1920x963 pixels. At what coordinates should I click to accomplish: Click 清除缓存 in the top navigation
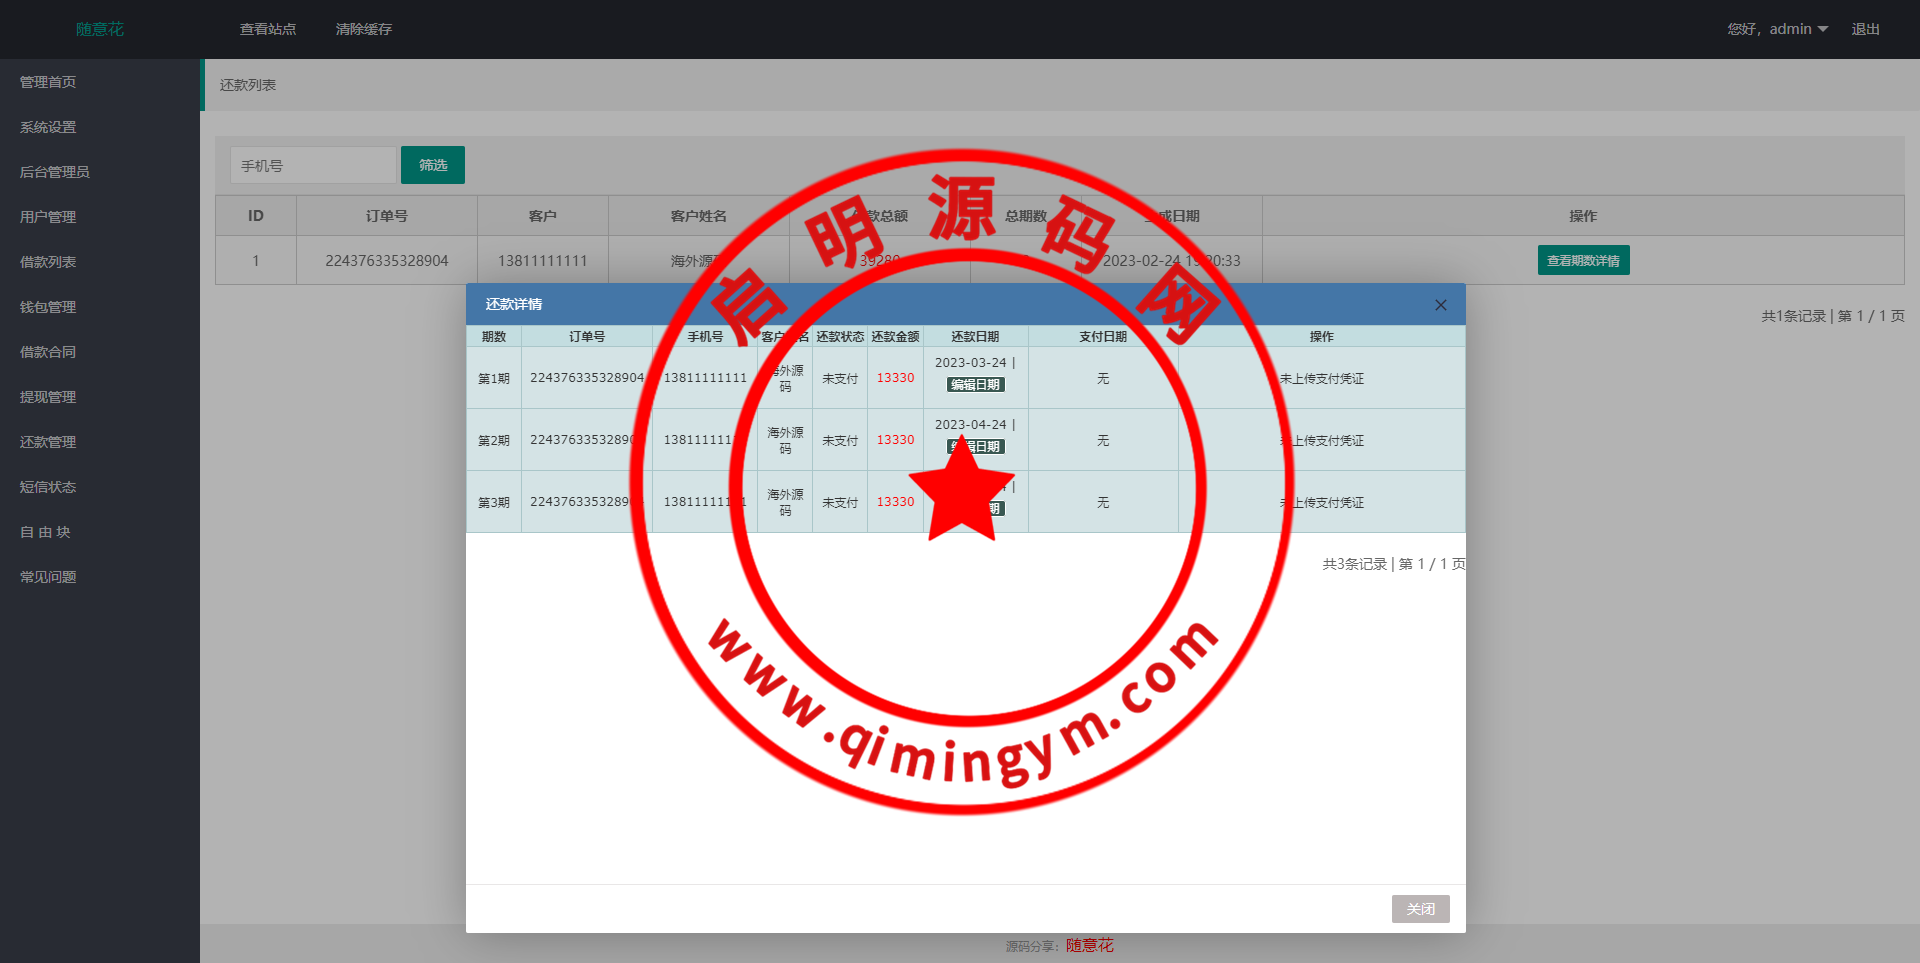click(364, 29)
